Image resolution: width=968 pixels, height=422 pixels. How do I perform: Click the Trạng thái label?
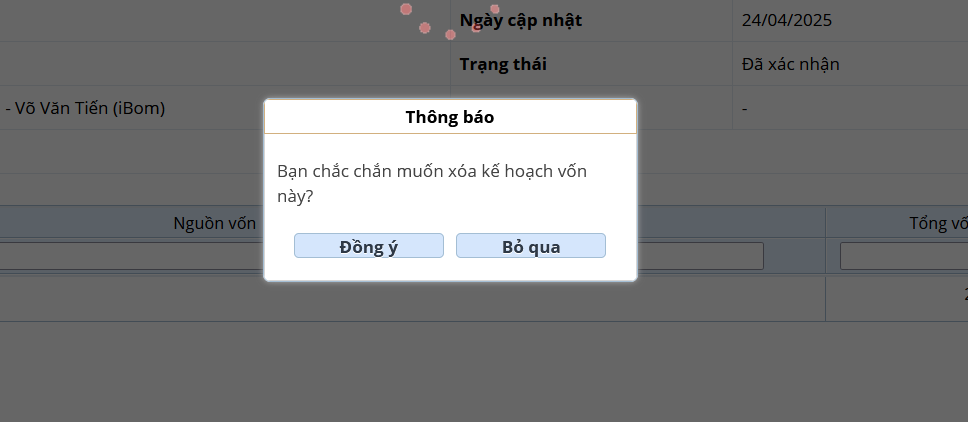click(503, 64)
